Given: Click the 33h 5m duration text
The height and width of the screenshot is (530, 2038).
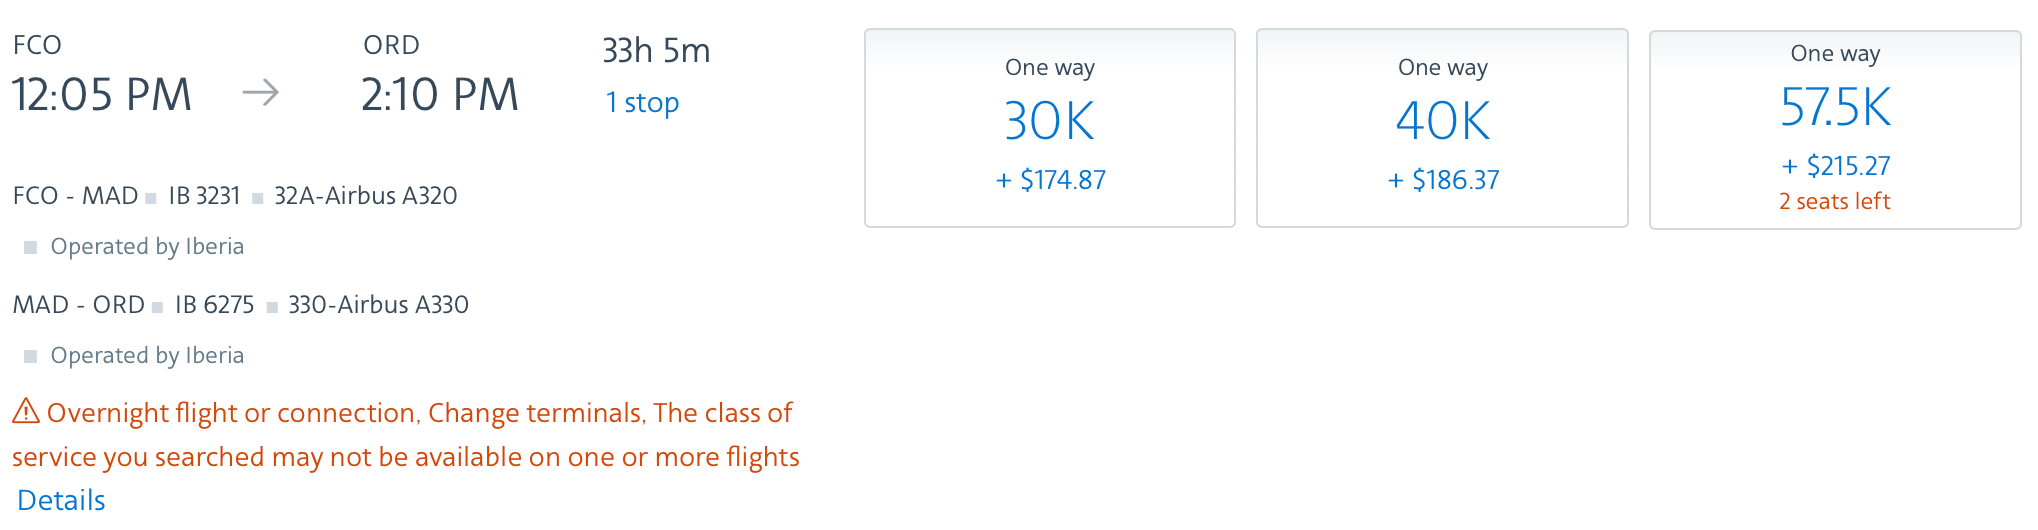Looking at the screenshot, I should point(656,50).
